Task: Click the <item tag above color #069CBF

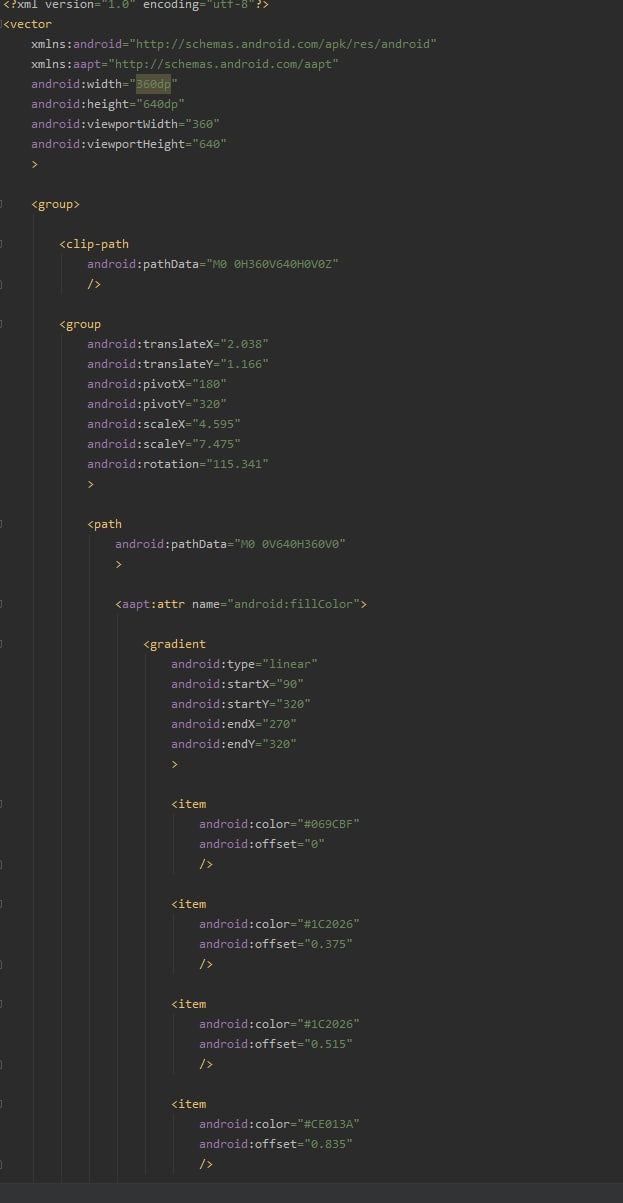Action: tap(189, 804)
